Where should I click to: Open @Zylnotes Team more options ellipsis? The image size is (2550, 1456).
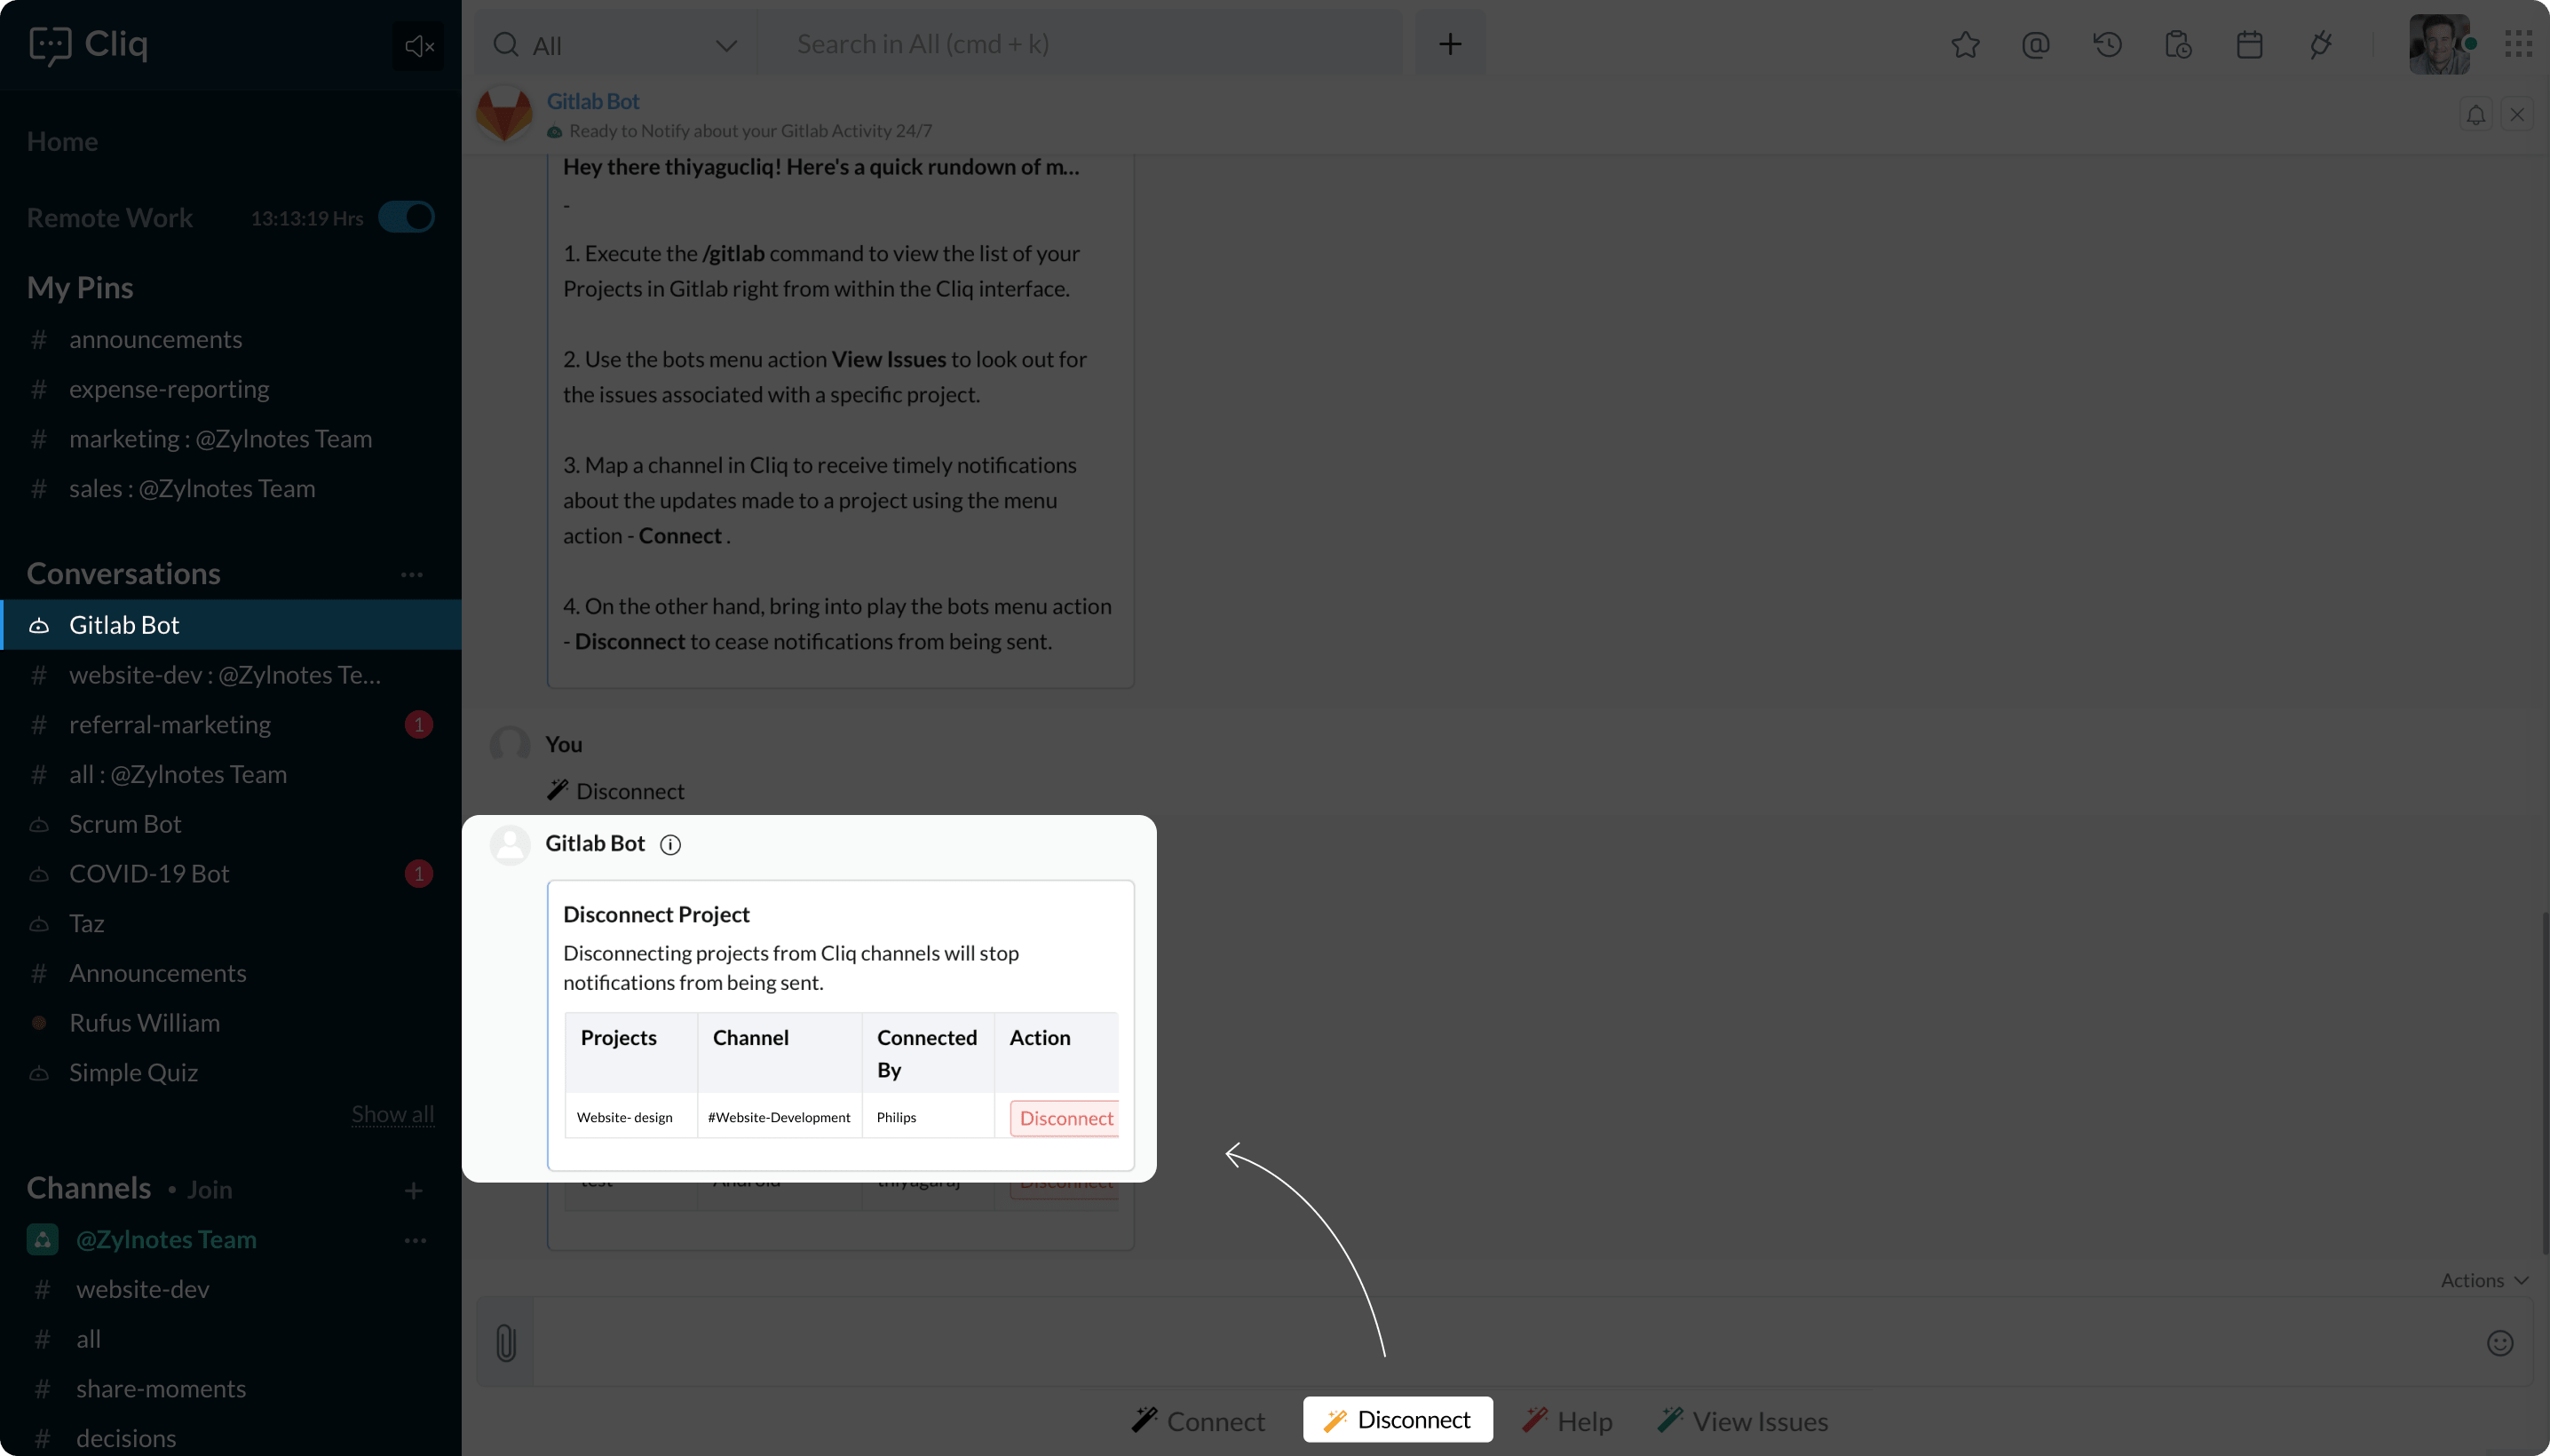pos(415,1240)
